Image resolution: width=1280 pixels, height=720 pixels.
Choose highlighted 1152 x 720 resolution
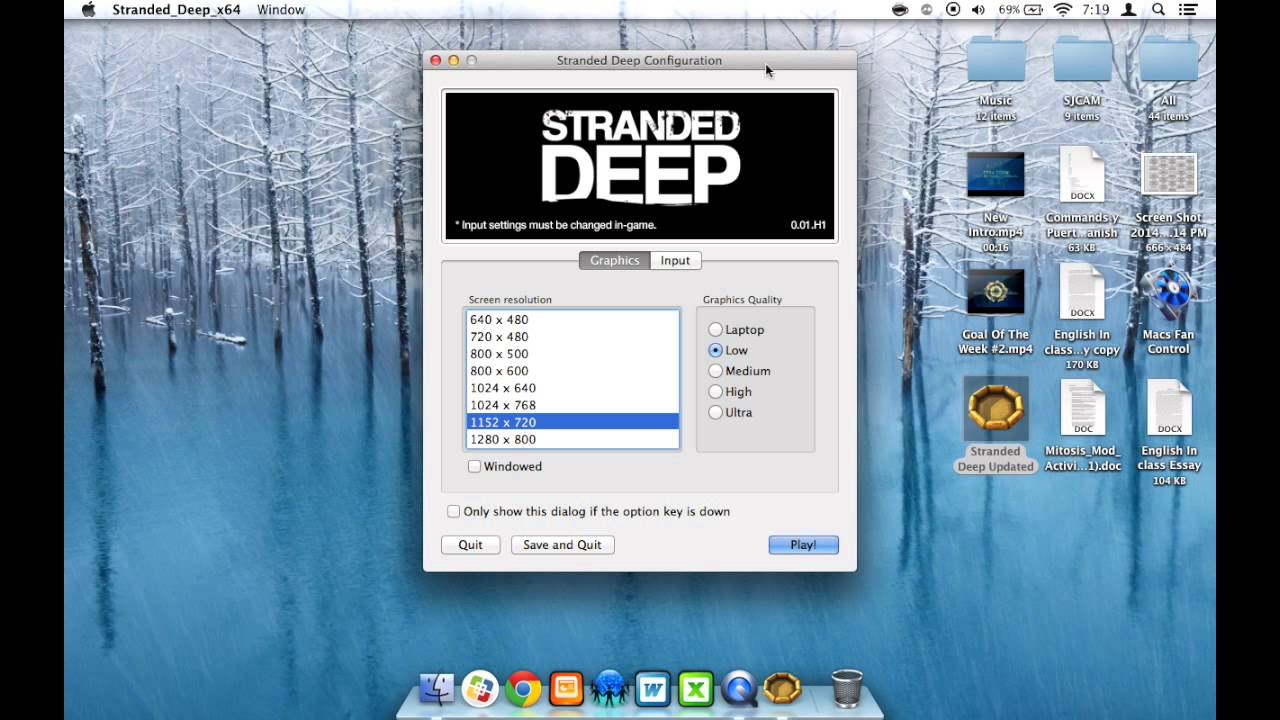tap(572, 422)
